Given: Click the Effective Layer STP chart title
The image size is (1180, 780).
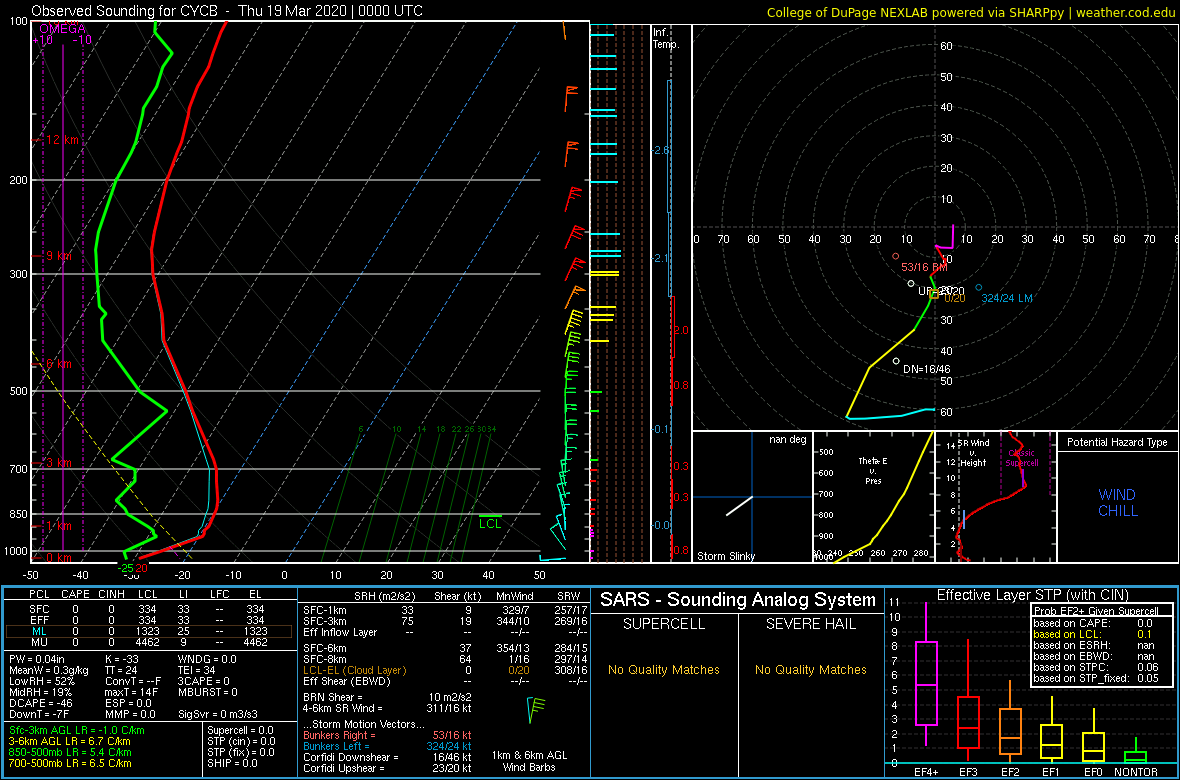Looking at the screenshot, I should click(1031, 596).
